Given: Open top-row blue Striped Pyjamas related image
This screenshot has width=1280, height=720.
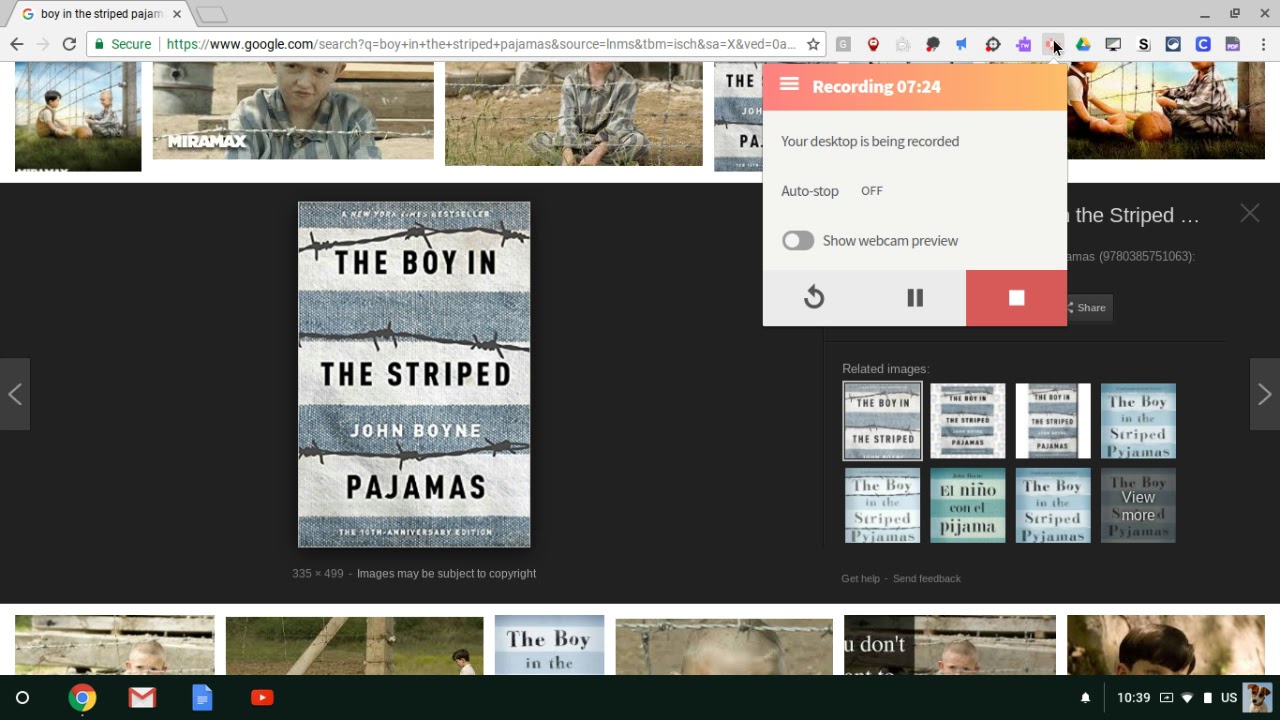Looking at the screenshot, I should click(x=1138, y=421).
